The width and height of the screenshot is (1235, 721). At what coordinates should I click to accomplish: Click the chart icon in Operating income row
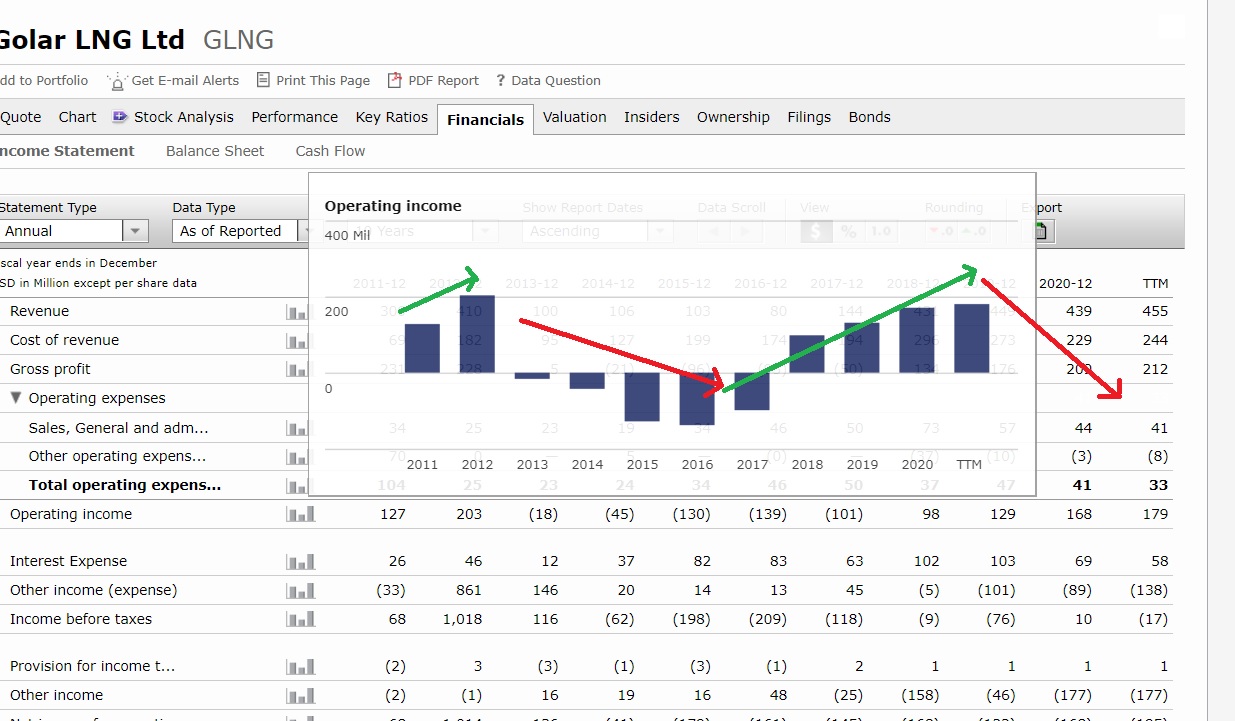(300, 515)
